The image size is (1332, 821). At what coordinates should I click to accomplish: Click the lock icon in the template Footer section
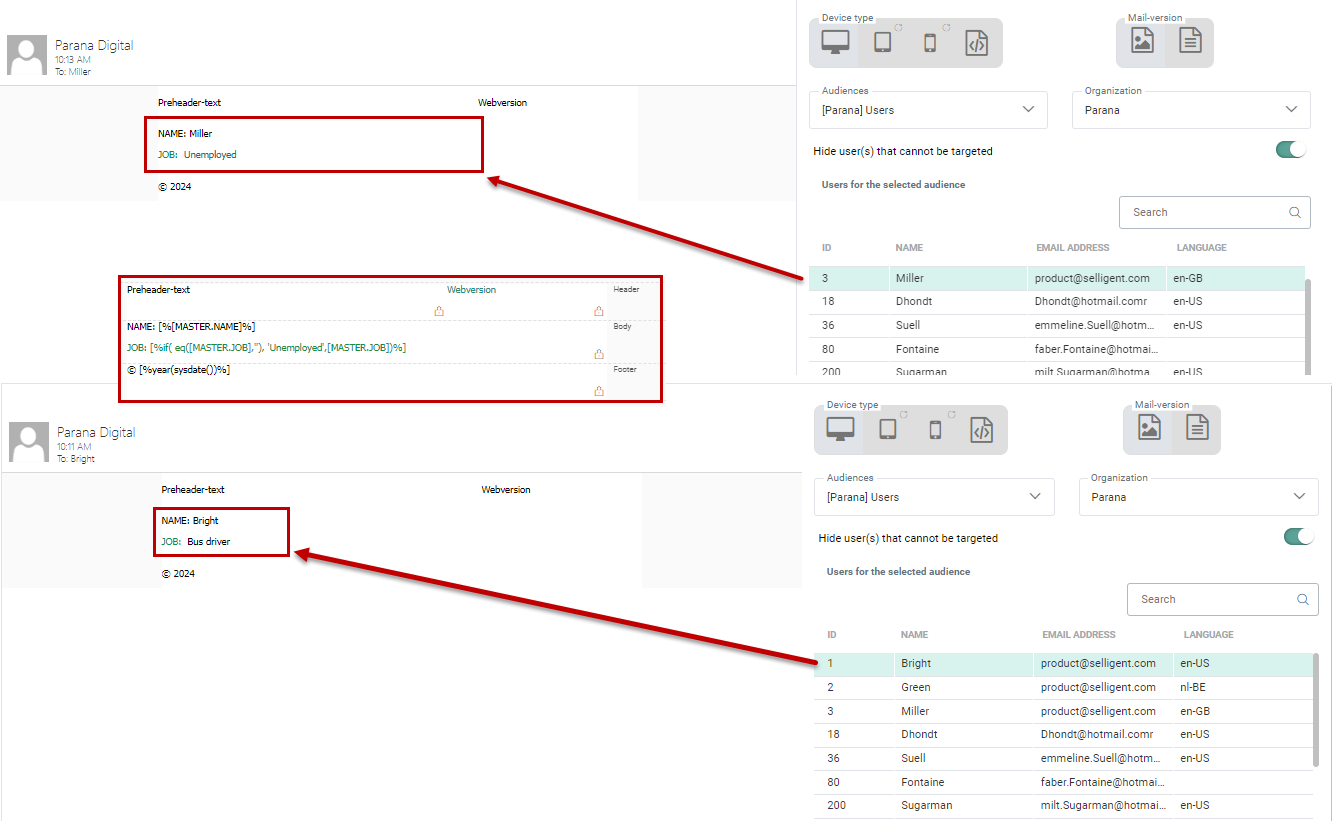click(599, 391)
